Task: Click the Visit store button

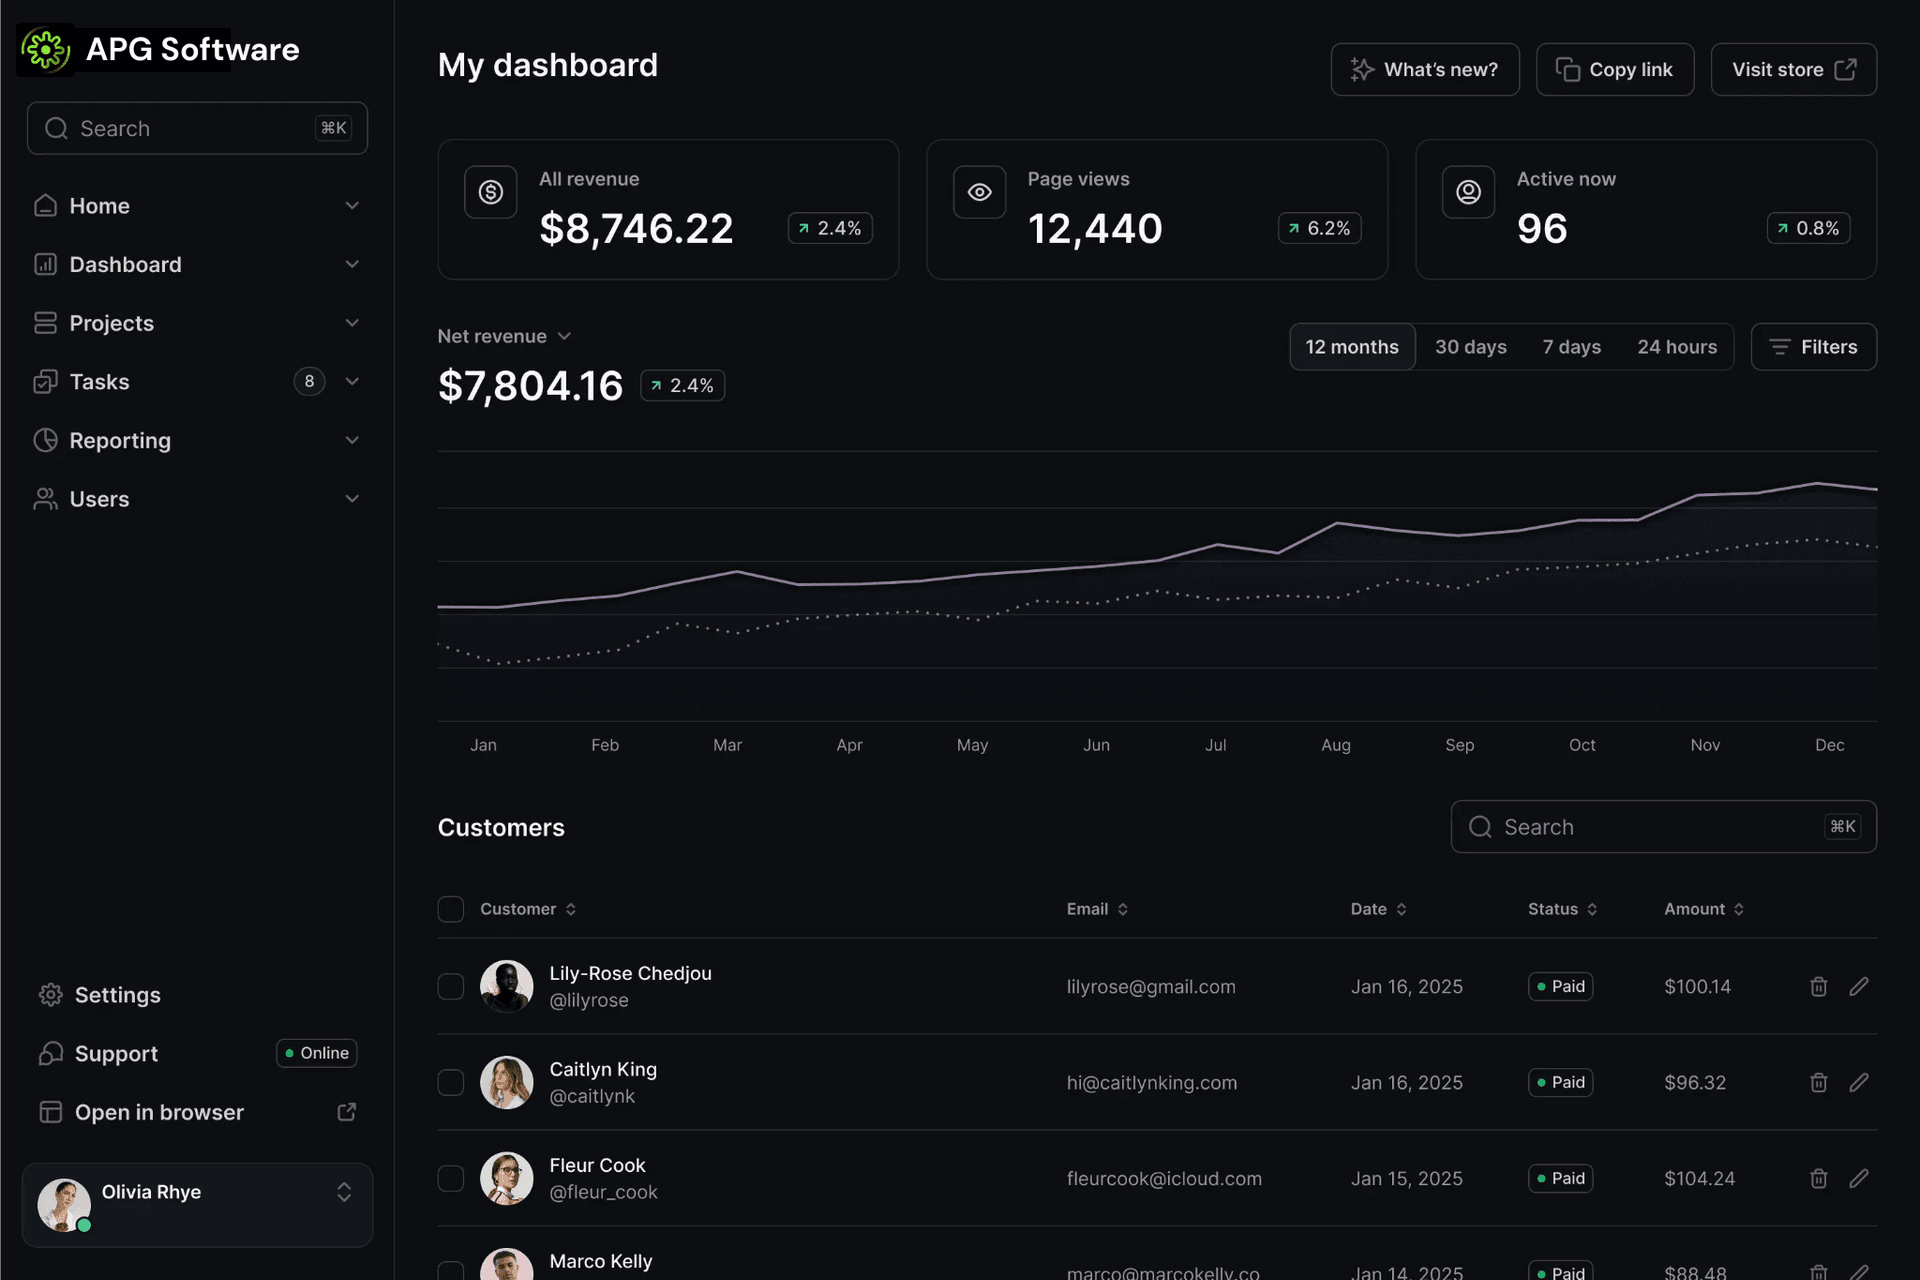Action: point(1793,69)
